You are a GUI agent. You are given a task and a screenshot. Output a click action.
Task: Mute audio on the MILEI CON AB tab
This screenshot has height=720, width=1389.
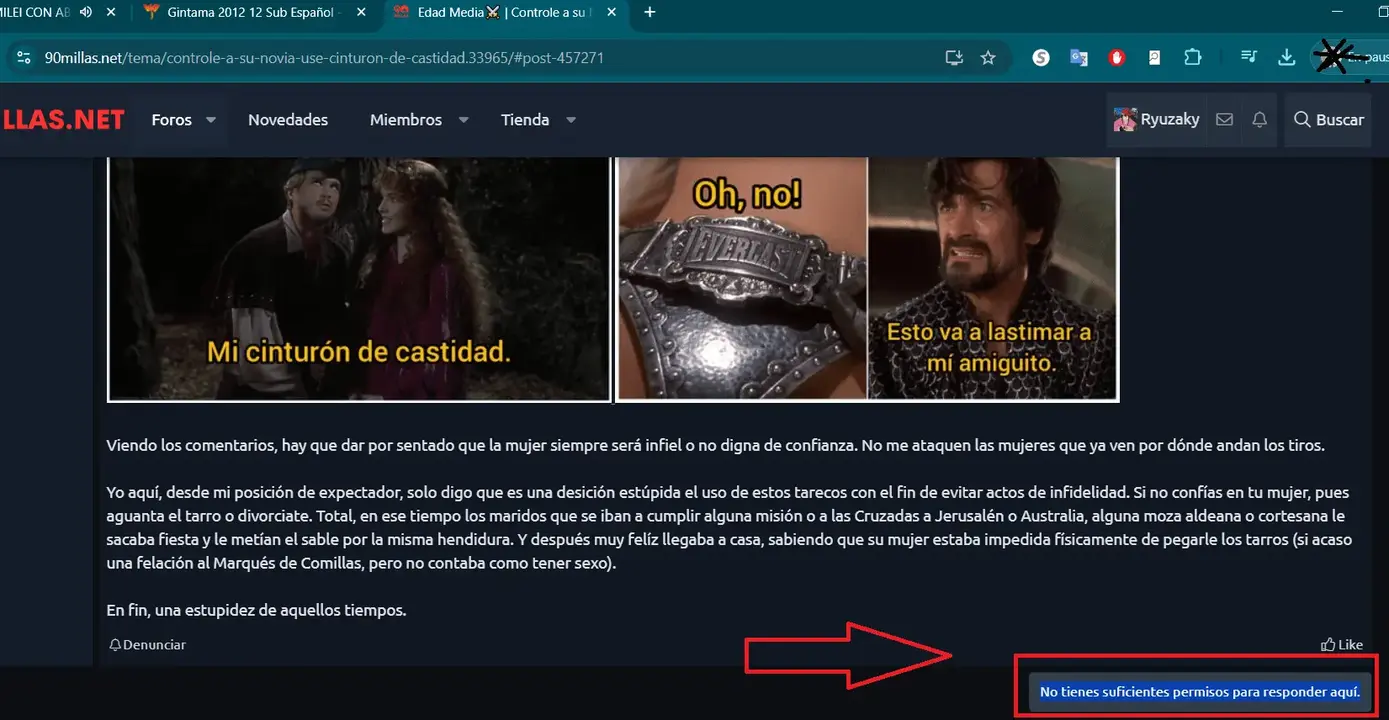[86, 13]
